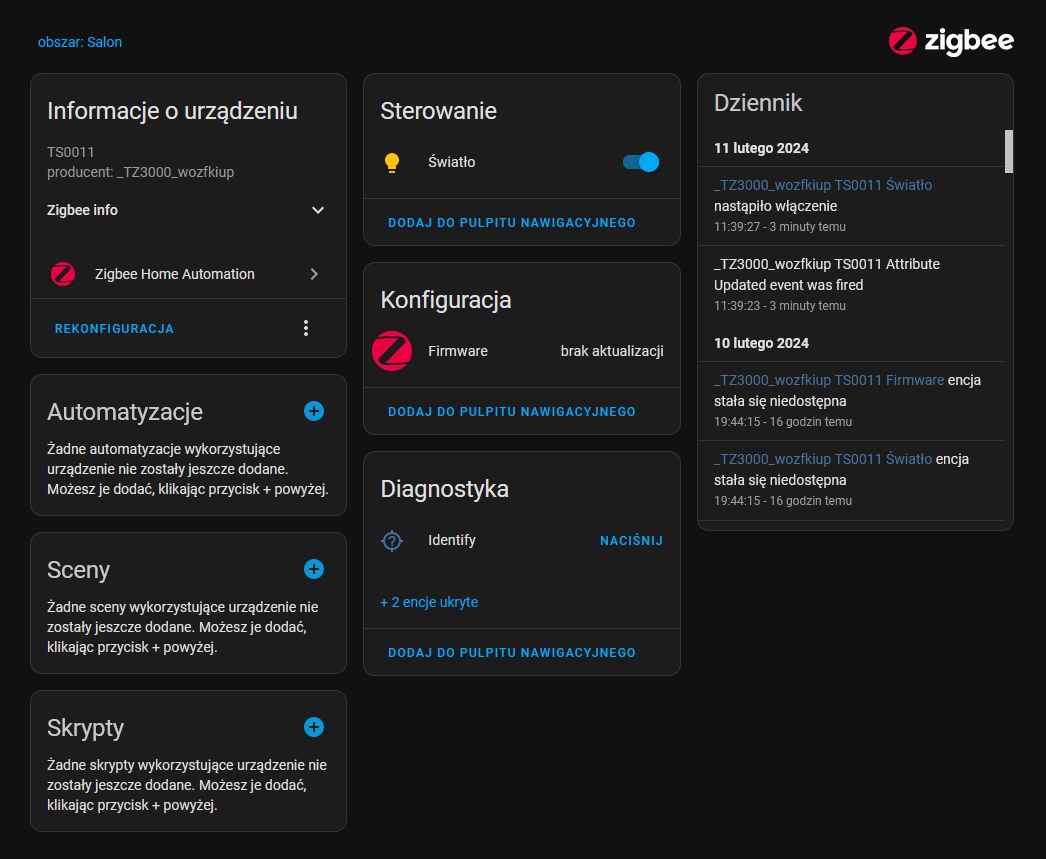Click the plus icon in Skrypty card
This screenshot has height=859, width=1046.
tap(314, 727)
